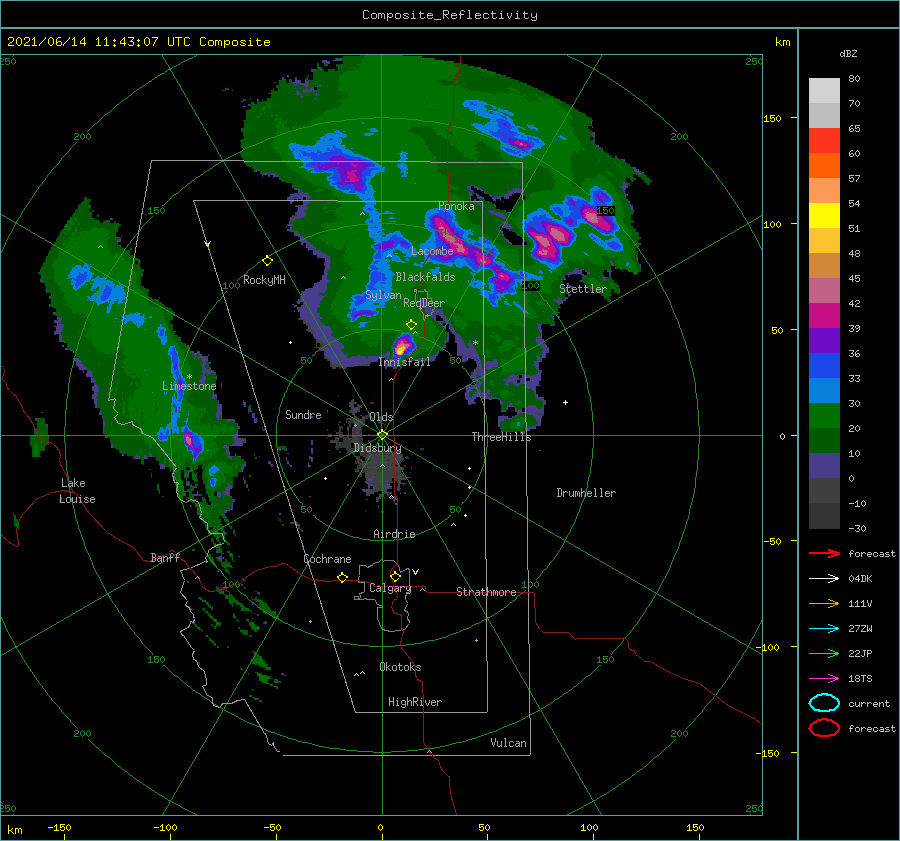Click the Cochrane label
This screenshot has width=900, height=841.
point(327,559)
